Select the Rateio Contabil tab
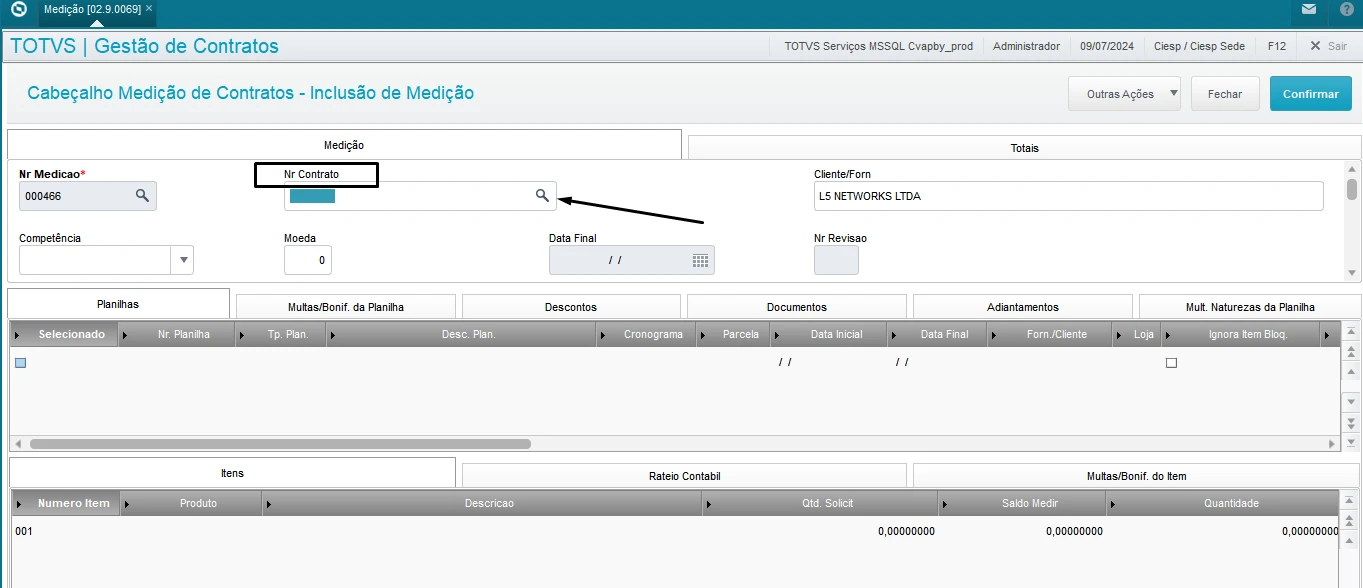This screenshot has width=1363, height=588. click(684, 476)
